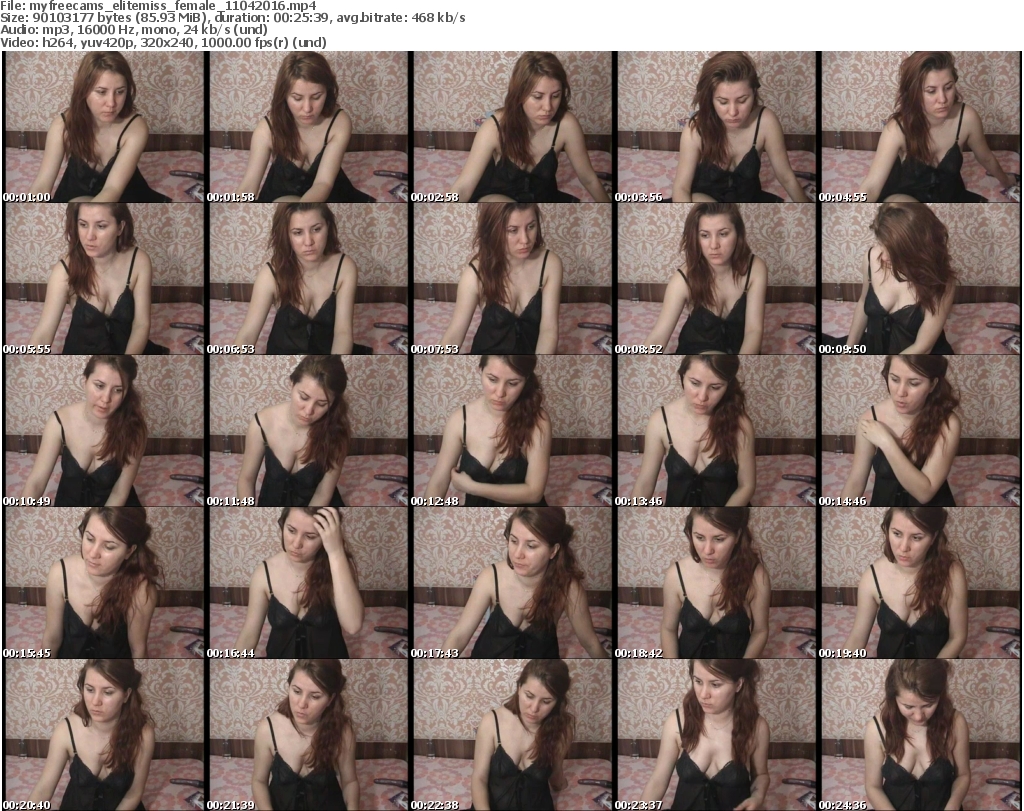Select the thumbnail stamped 00:18:42
Viewport: 1024px width, 811px height.
716,583
